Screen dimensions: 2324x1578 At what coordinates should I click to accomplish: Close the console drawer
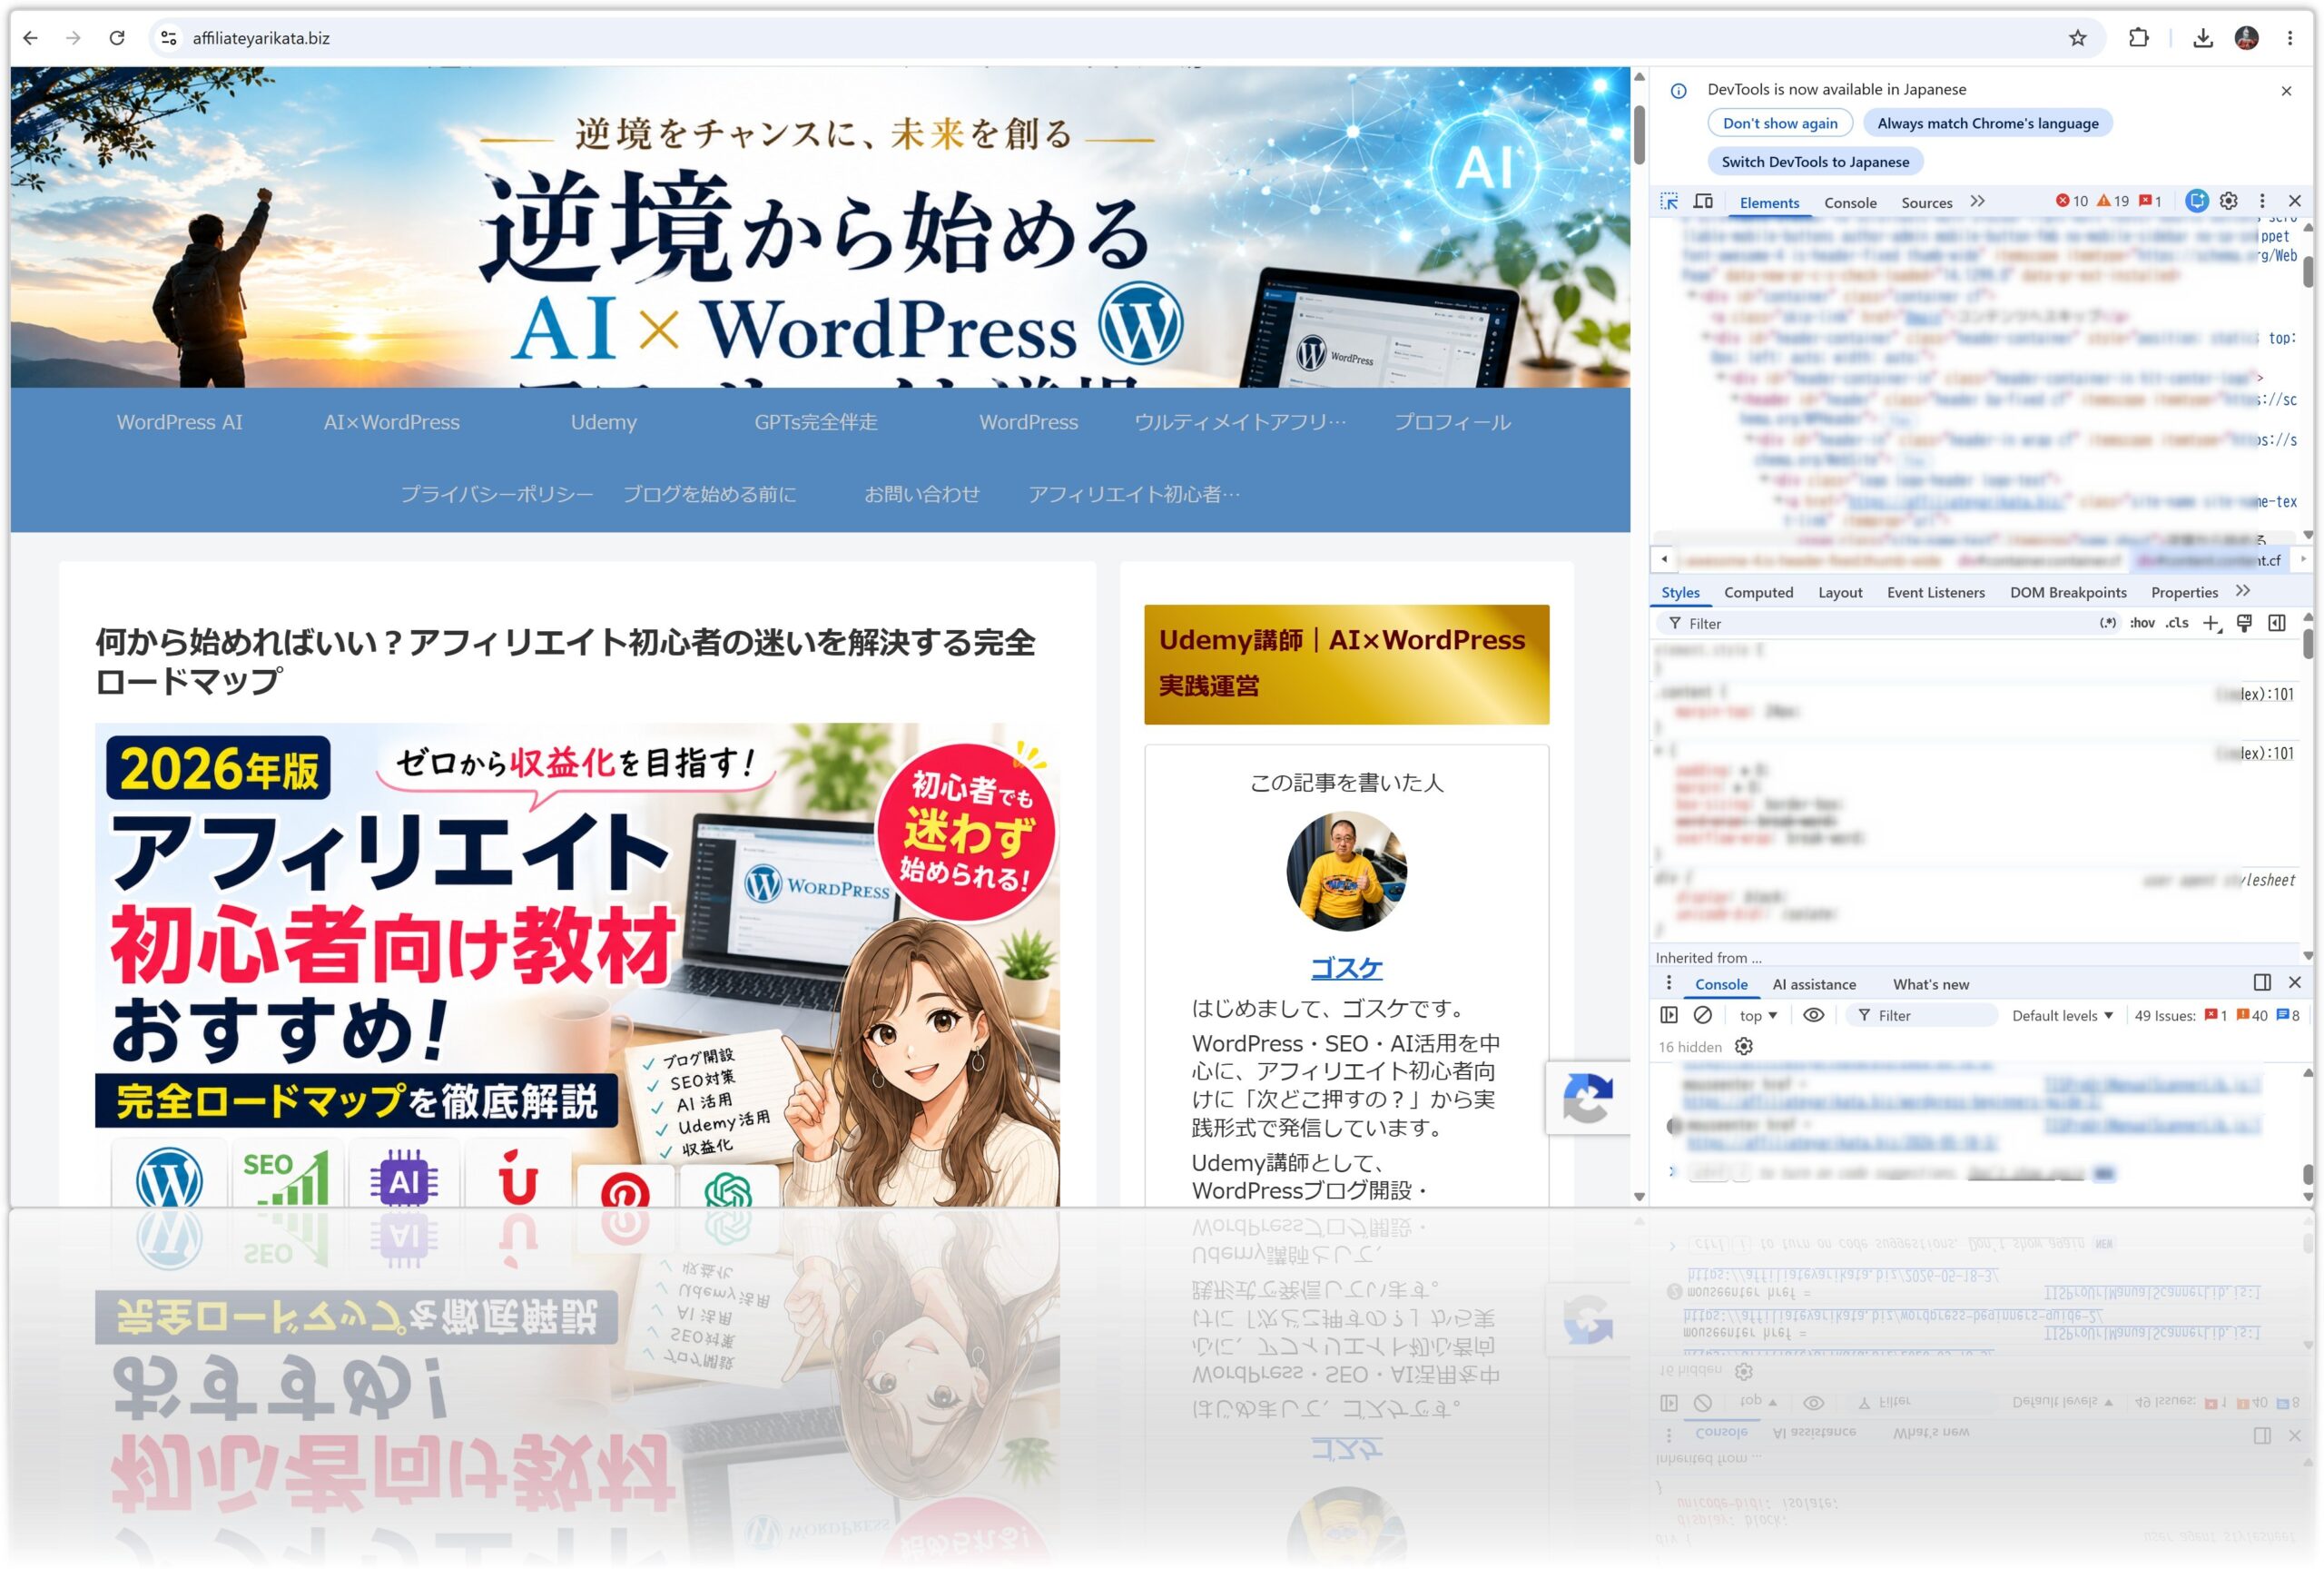tap(2294, 982)
